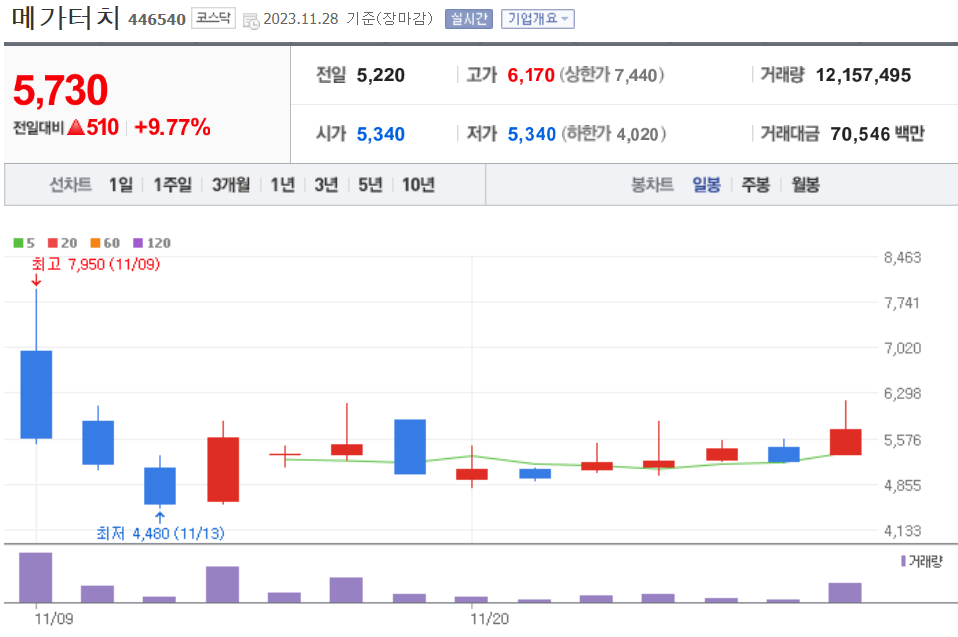Click the red up-triangle beside 510
The image size is (958, 637).
(76, 127)
